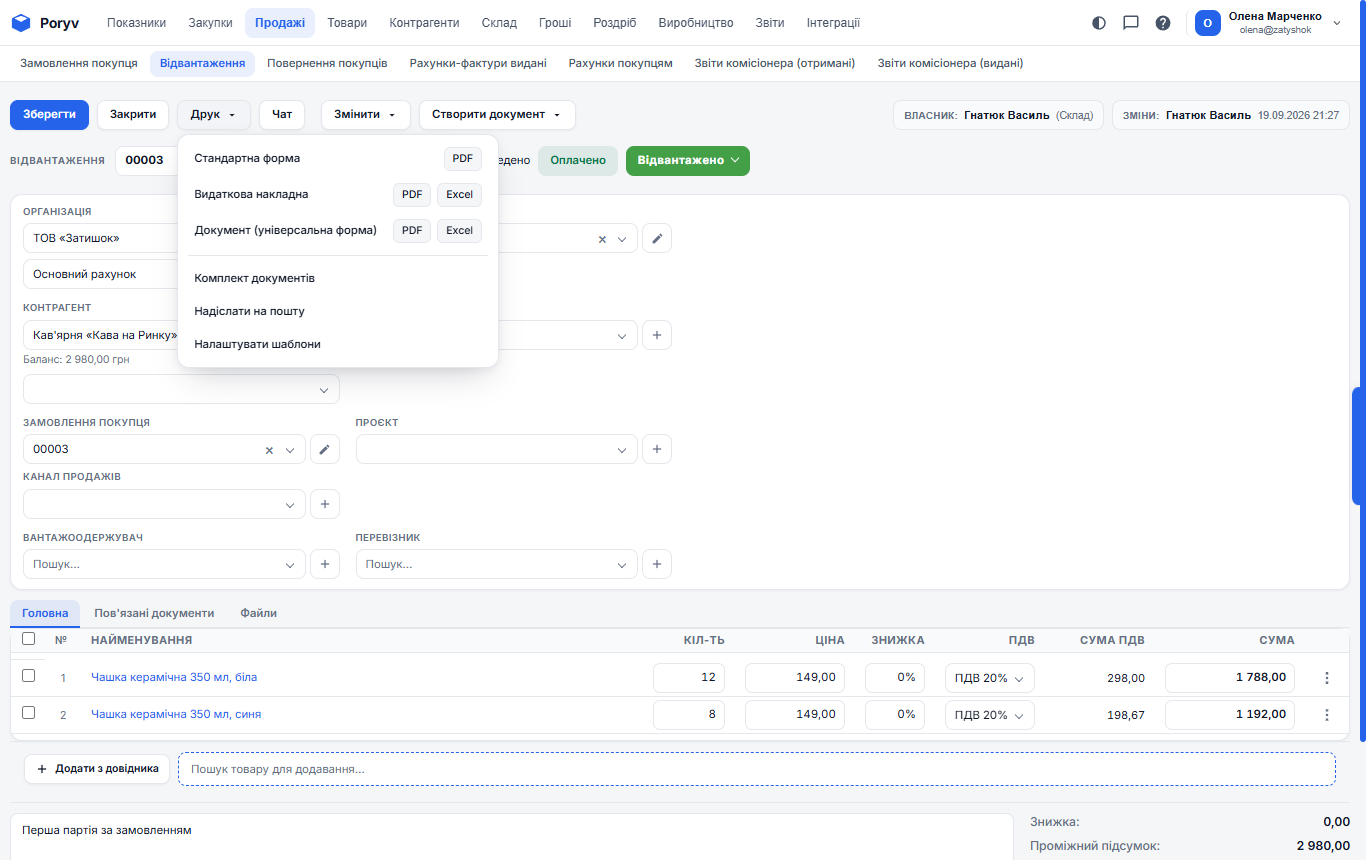Open row menu for white ceramic cup
Viewport: 1366px width, 860px height.
[x=1327, y=678]
